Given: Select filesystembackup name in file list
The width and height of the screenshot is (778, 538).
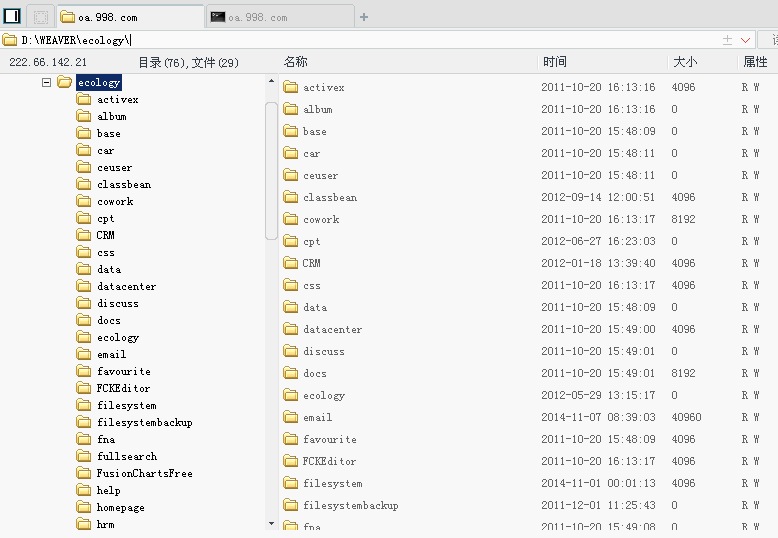Looking at the screenshot, I should [x=351, y=505].
